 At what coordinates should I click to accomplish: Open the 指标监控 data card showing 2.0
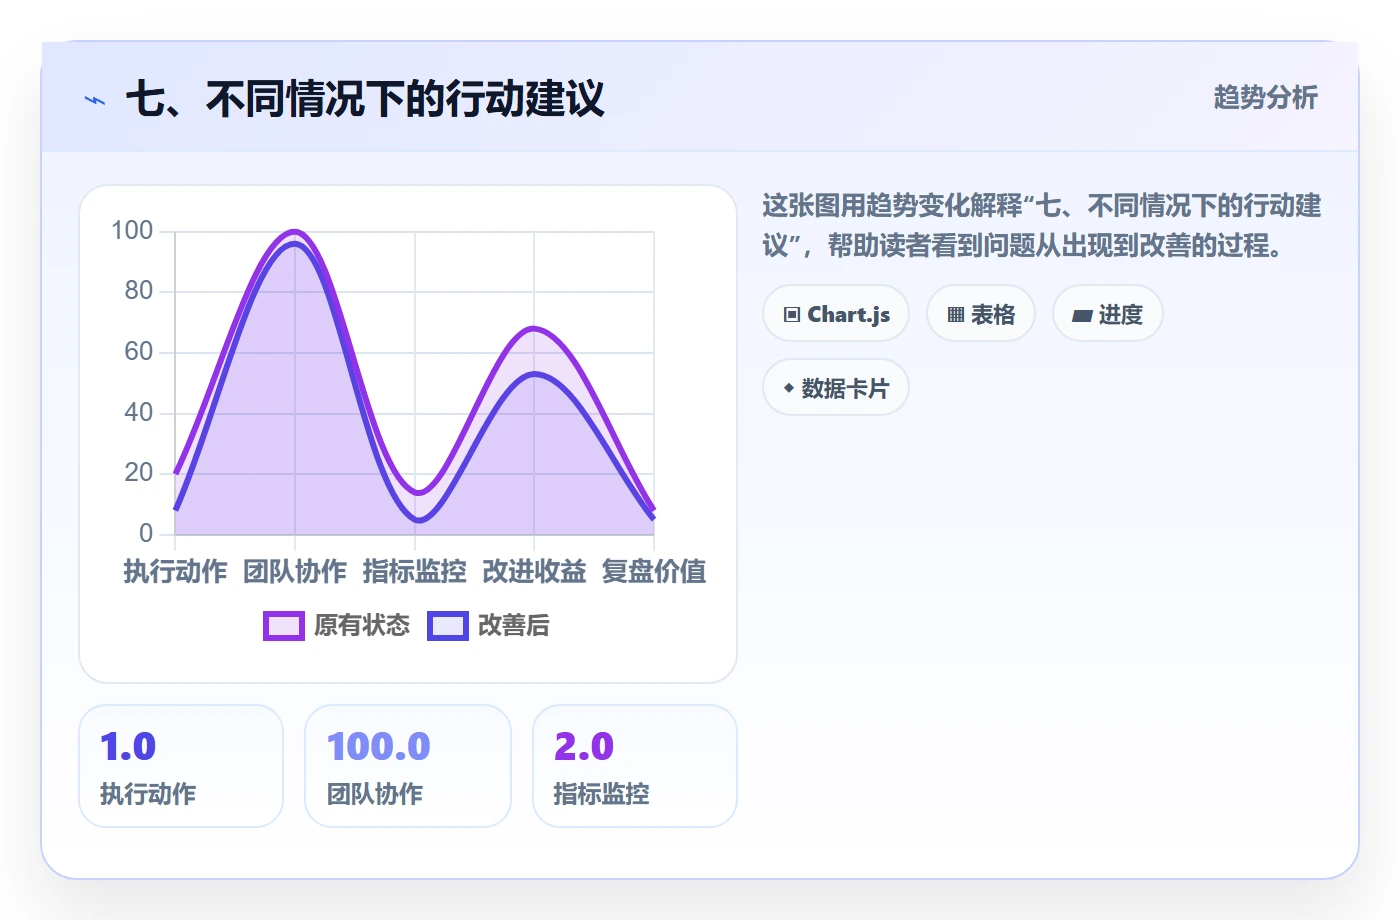tap(635, 766)
